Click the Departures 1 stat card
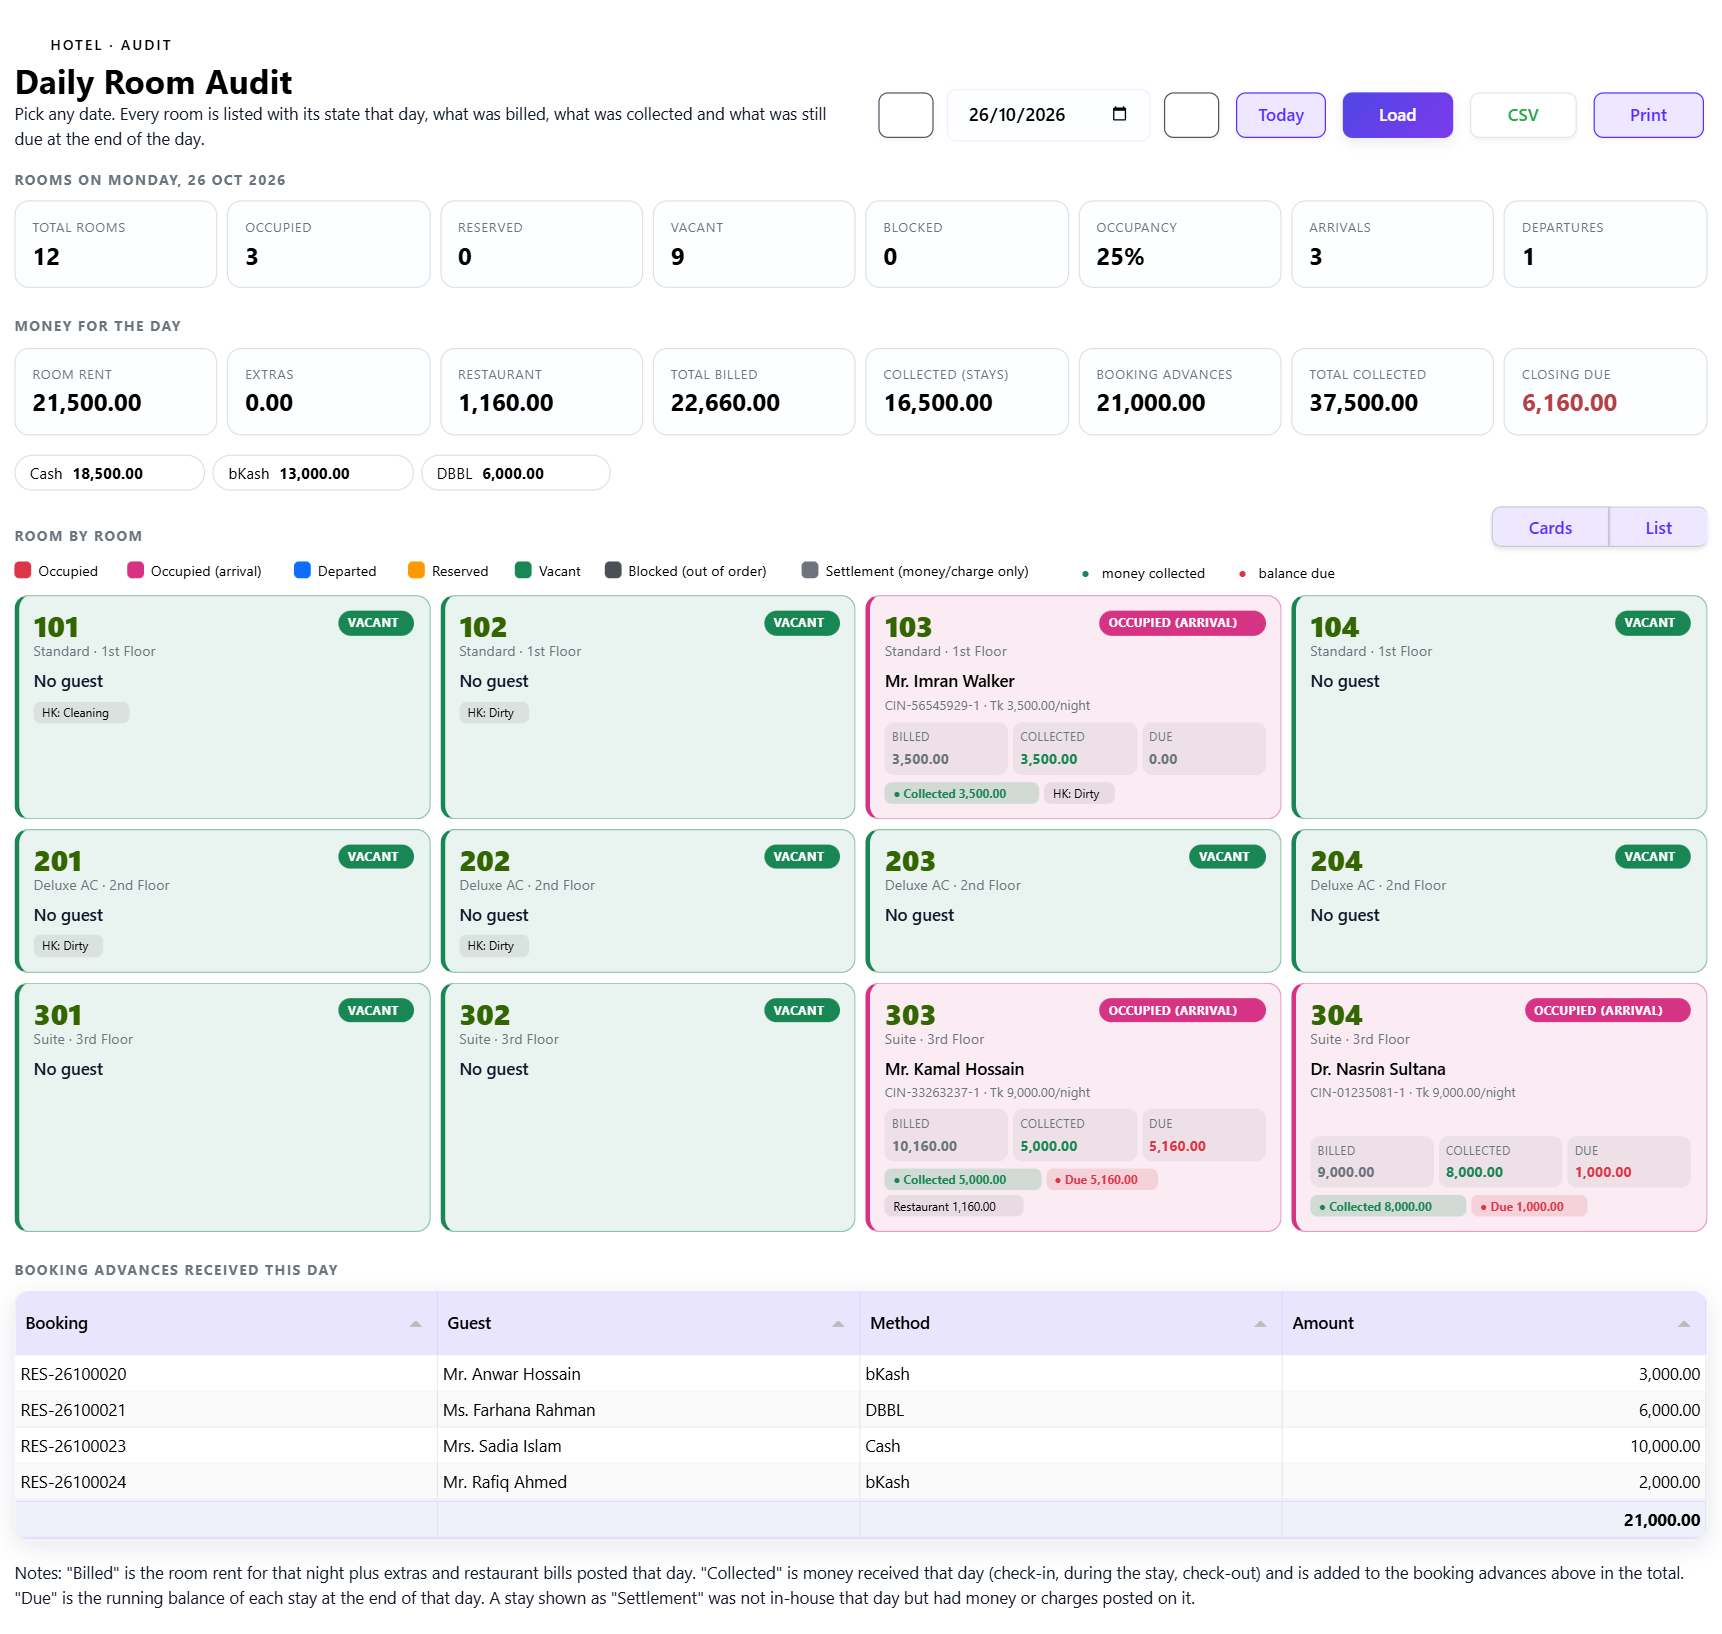 (x=1605, y=245)
